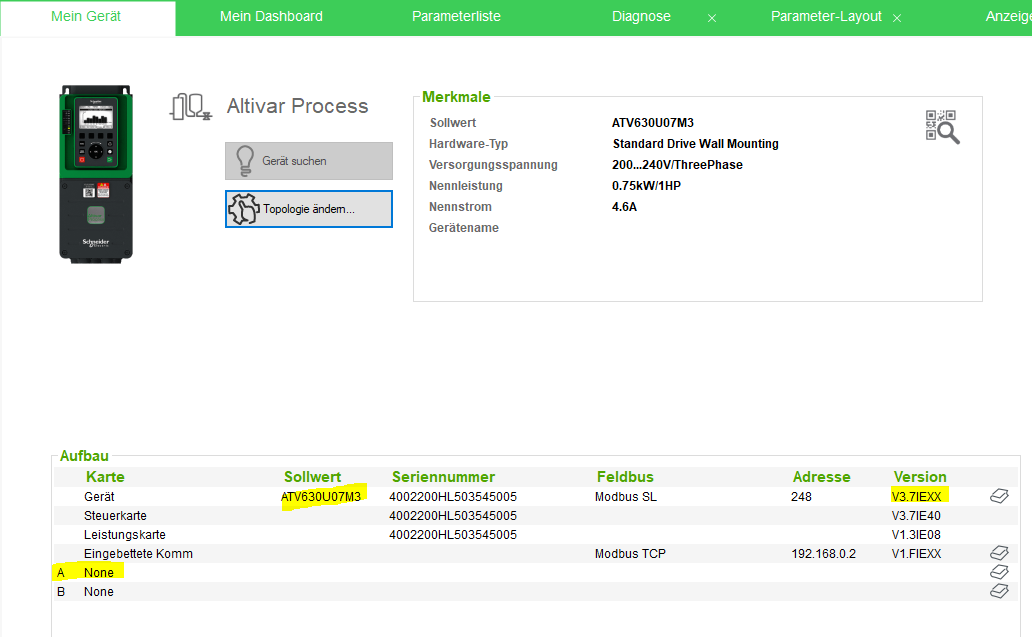
Task: Open the Parameter-Layout tab
Action: click(x=826, y=16)
